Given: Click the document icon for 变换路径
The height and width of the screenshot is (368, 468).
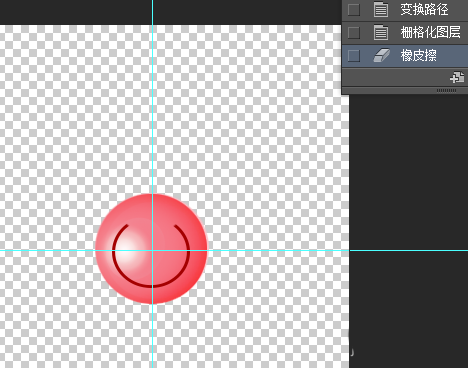Looking at the screenshot, I should [x=381, y=9].
